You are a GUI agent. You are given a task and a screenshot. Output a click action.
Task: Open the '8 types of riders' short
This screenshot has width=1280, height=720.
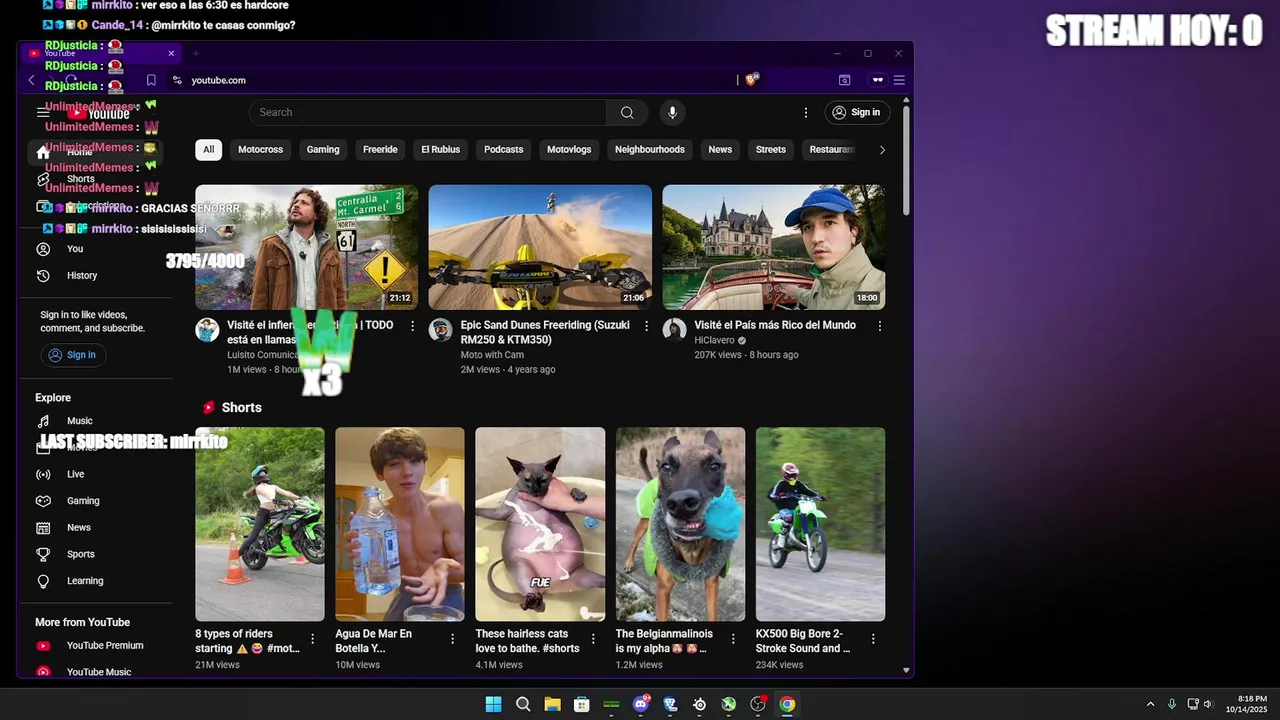pyautogui.click(x=260, y=524)
